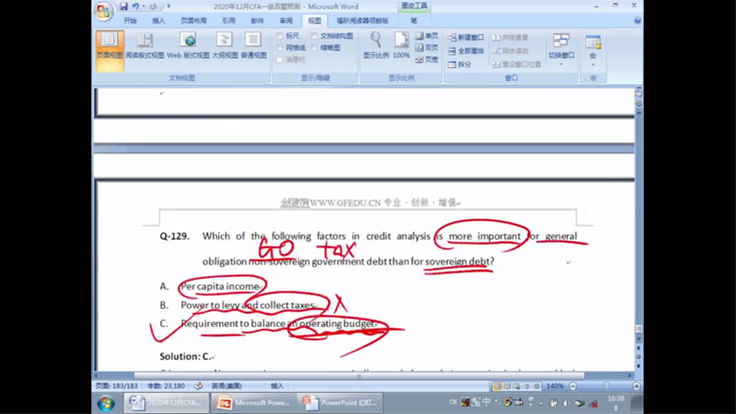Image resolution: width=736 pixels, height=414 pixels.
Task: Click 全部重排 (Arrange All)
Action: pos(466,51)
